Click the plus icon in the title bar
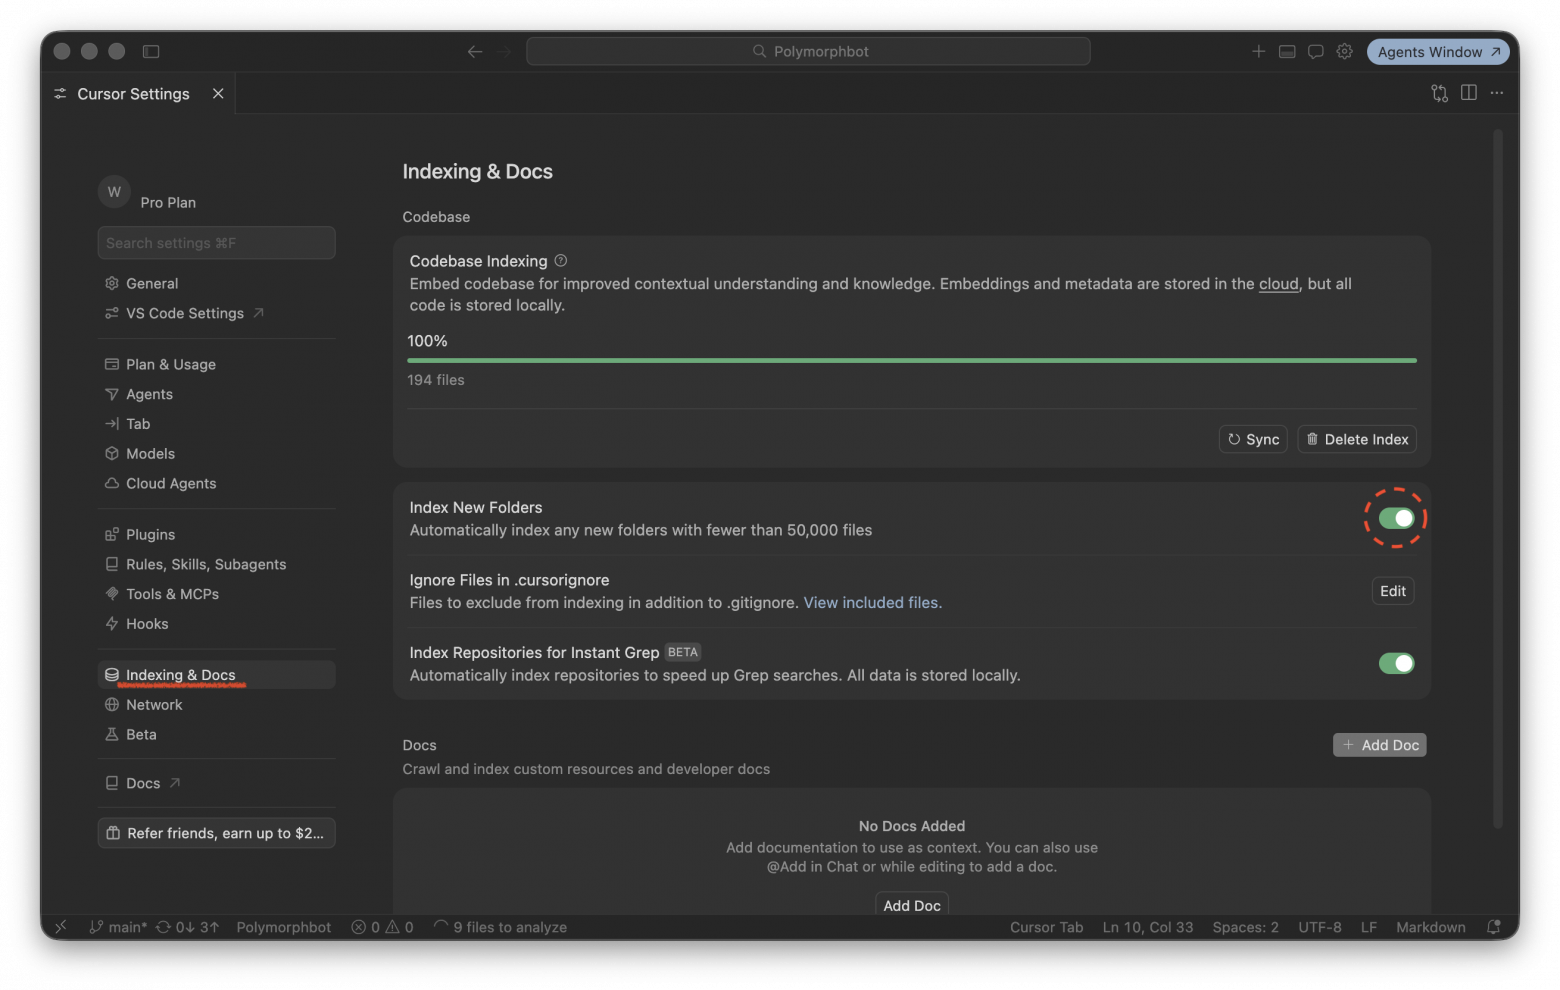 click(x=1258, y=51)
